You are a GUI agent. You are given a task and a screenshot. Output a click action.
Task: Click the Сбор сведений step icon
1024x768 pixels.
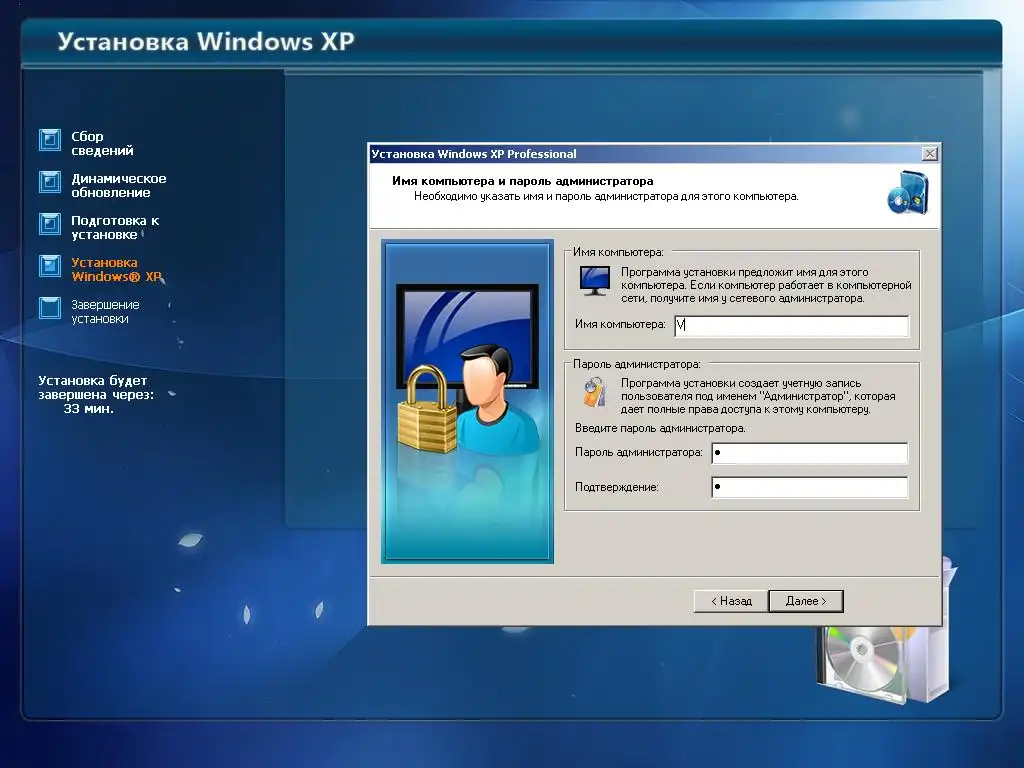tap(50, 140)
